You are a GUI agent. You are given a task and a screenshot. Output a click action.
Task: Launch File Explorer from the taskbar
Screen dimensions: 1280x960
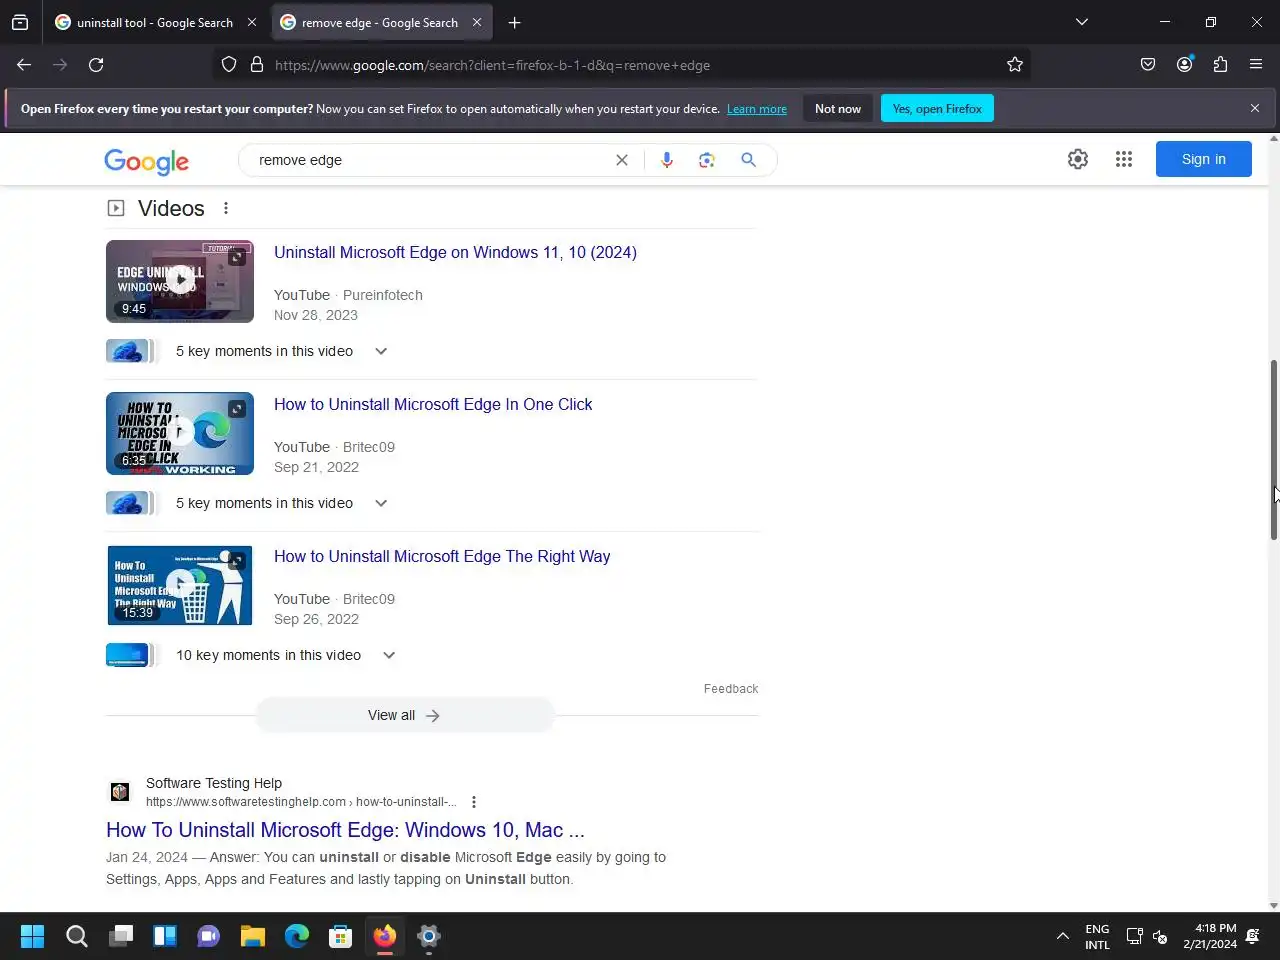(x=253, y=936)
